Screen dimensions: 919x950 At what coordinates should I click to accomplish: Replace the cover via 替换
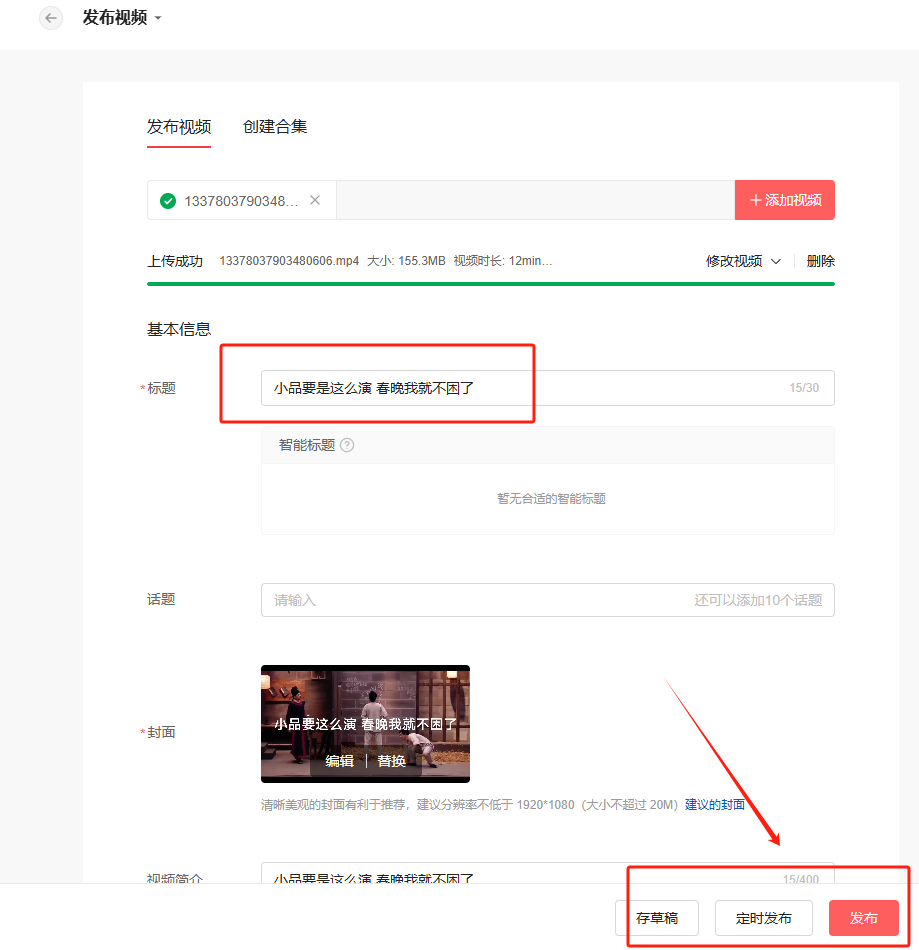pyautogui.click(x=391, y=761)
